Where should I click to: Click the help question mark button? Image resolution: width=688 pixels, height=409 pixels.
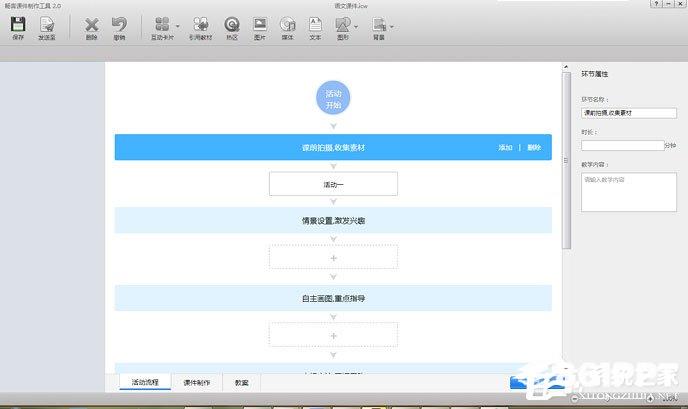656,4
